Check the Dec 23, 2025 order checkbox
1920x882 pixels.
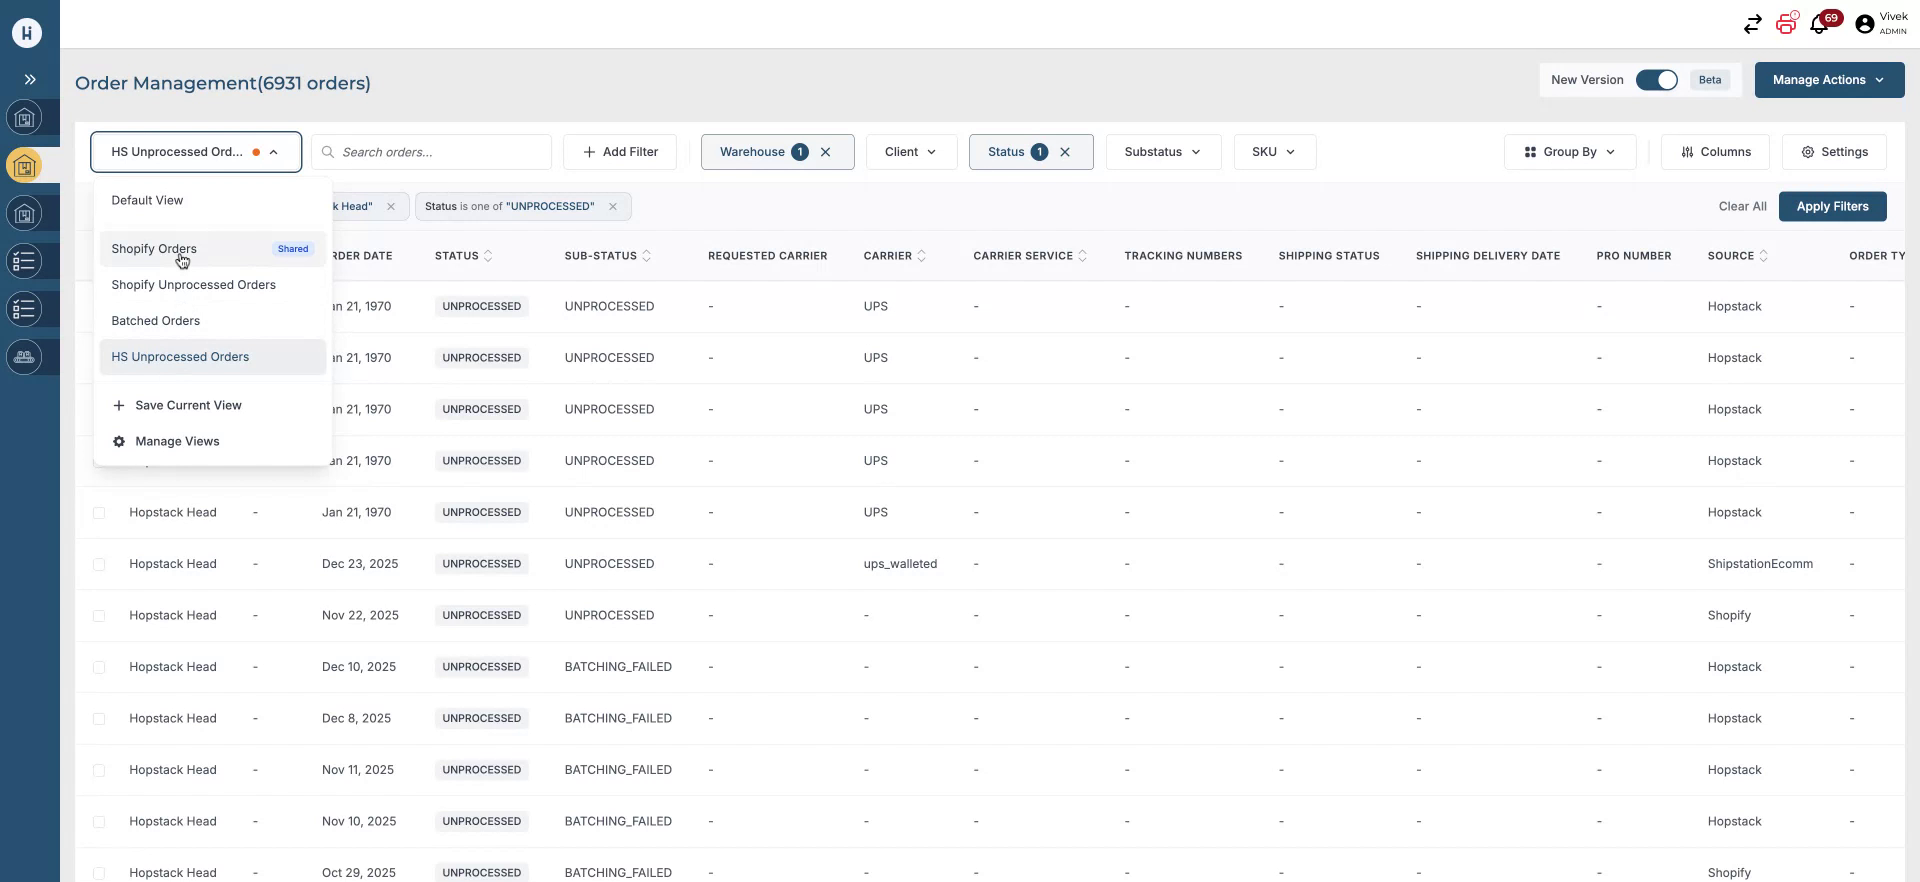coord(99,564)
